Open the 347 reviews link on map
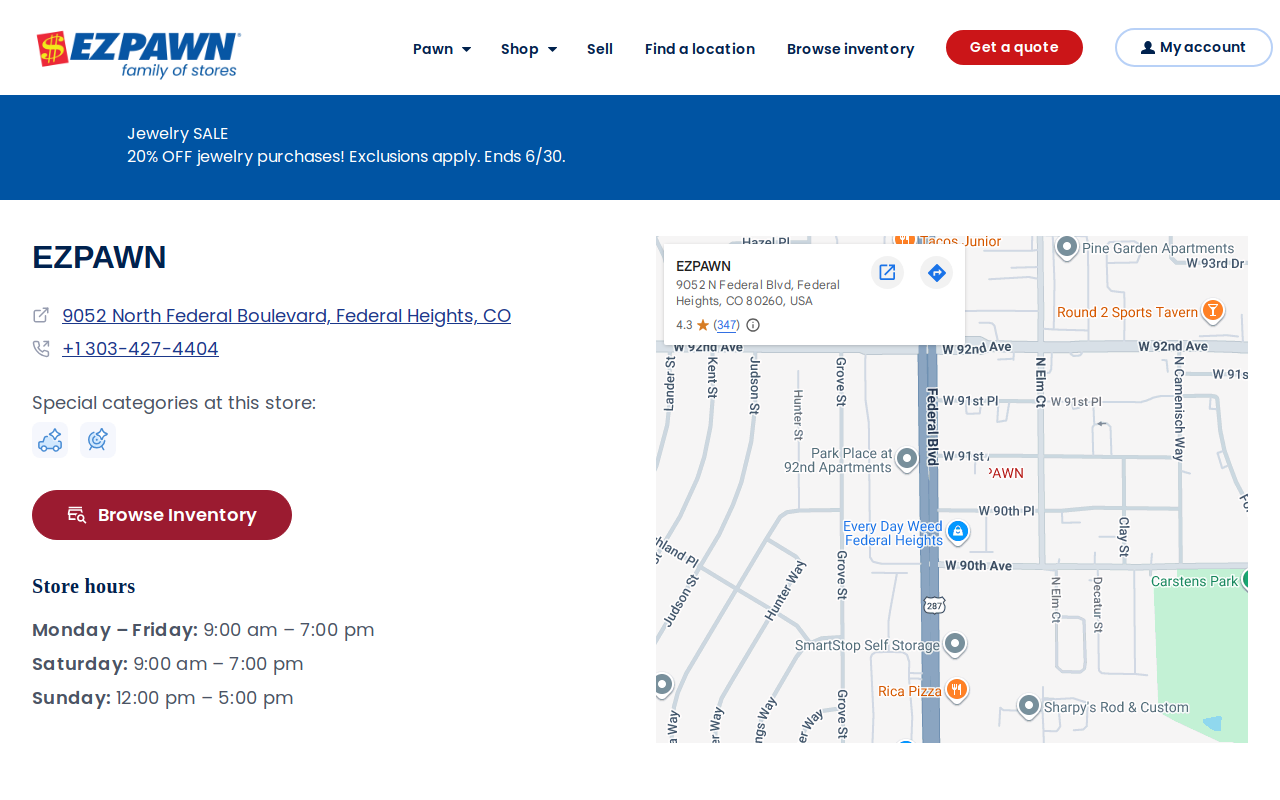1280x800 pixels. click(x=727, y=325)
